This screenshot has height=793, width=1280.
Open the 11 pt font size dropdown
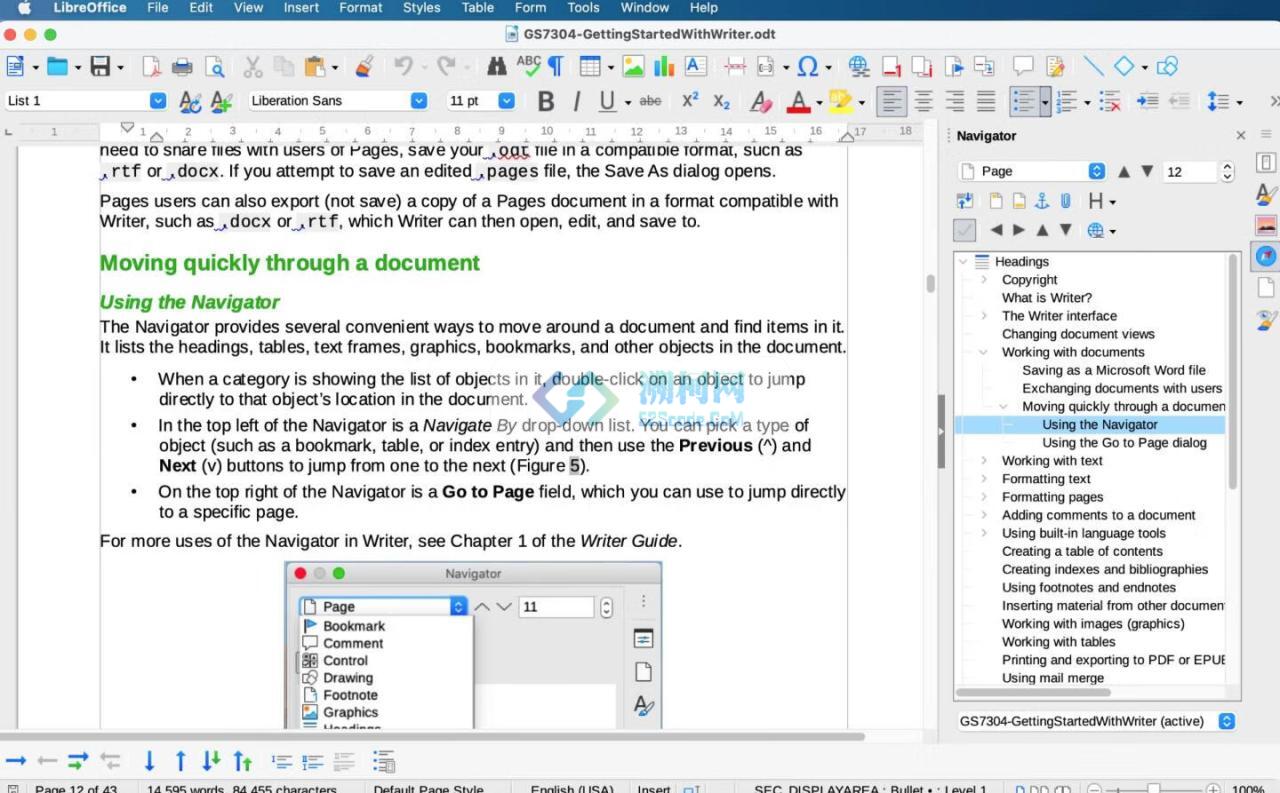coord(506,101)
